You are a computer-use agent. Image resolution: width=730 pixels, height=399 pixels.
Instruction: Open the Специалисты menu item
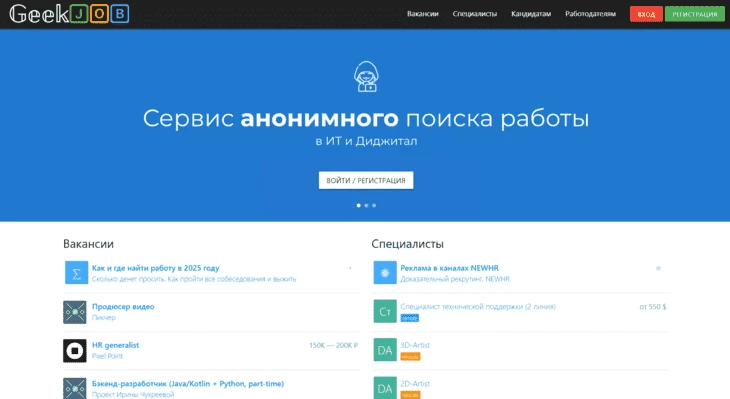(x=474, y=14)
